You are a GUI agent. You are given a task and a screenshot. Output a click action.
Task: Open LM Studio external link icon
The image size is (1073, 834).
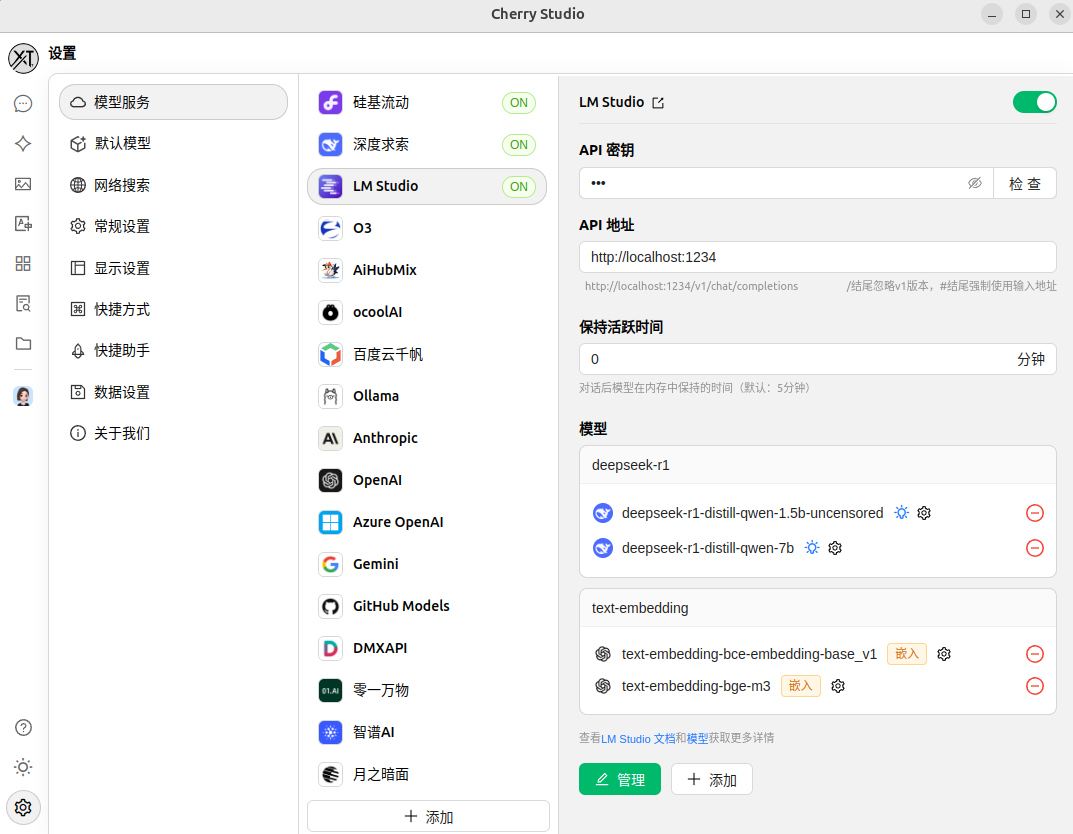658,103
